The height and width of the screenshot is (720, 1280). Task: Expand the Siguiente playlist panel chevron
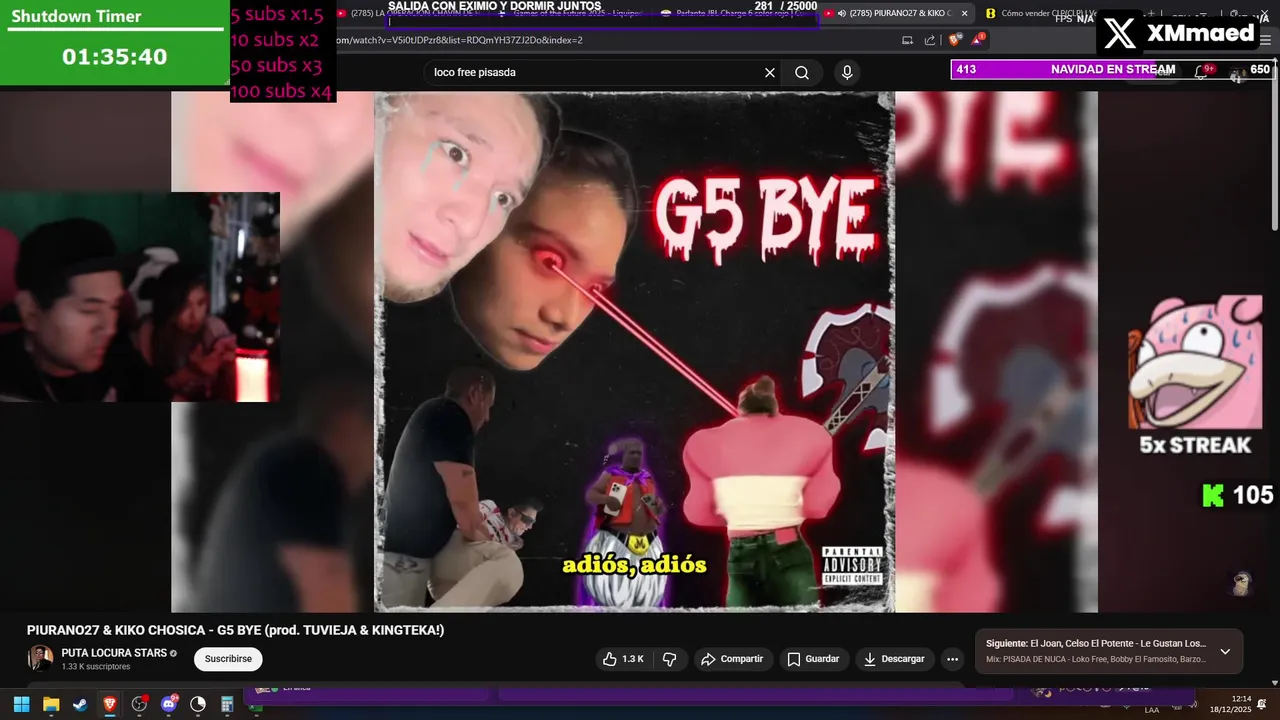pyautogui.click(x=1225, y=652)
